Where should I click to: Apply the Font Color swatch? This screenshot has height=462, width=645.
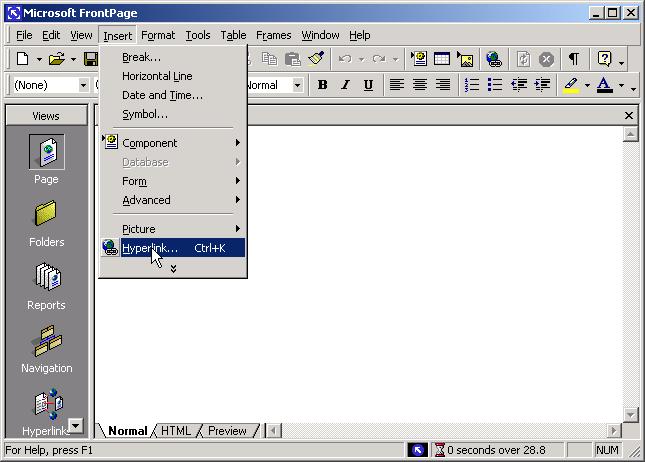(x=605, y=85)
